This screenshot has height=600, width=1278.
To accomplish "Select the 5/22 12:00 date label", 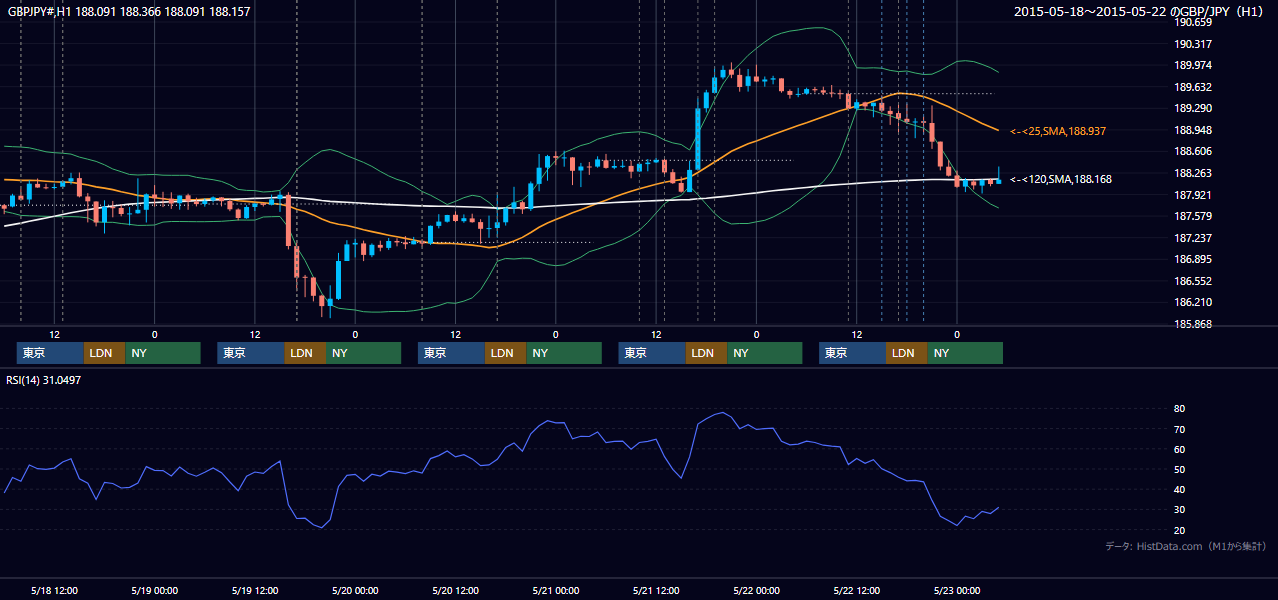I will tap(856, 590).
